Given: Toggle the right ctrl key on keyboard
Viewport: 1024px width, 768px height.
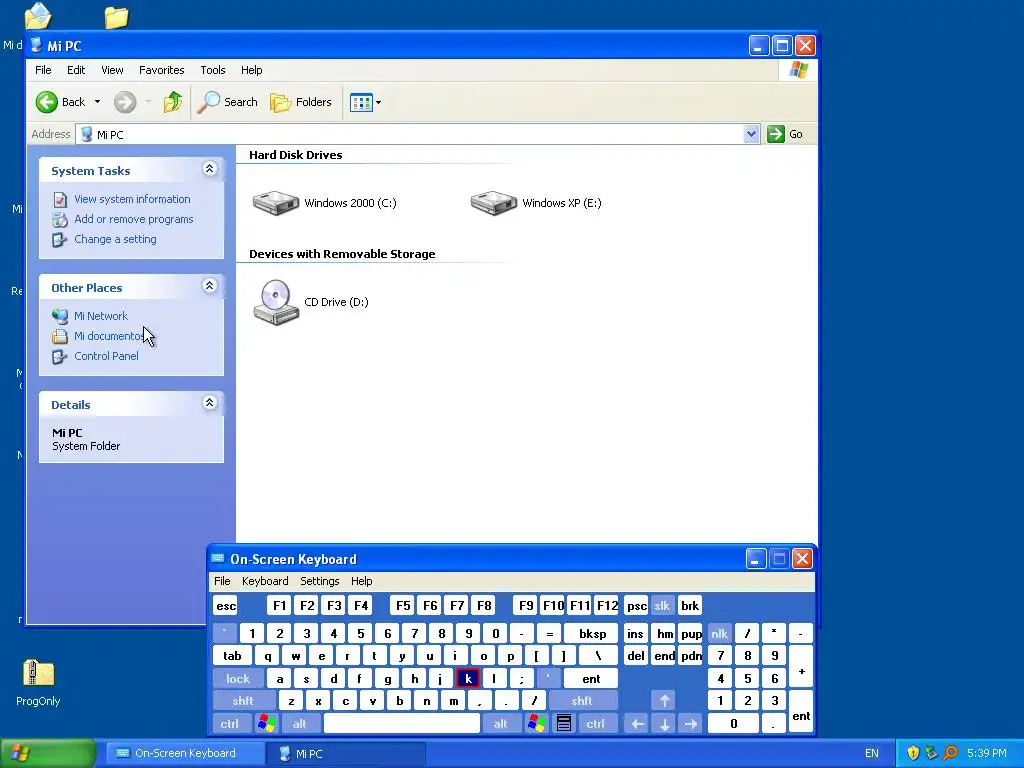Looking at the screenshot, I should (595, 724).
